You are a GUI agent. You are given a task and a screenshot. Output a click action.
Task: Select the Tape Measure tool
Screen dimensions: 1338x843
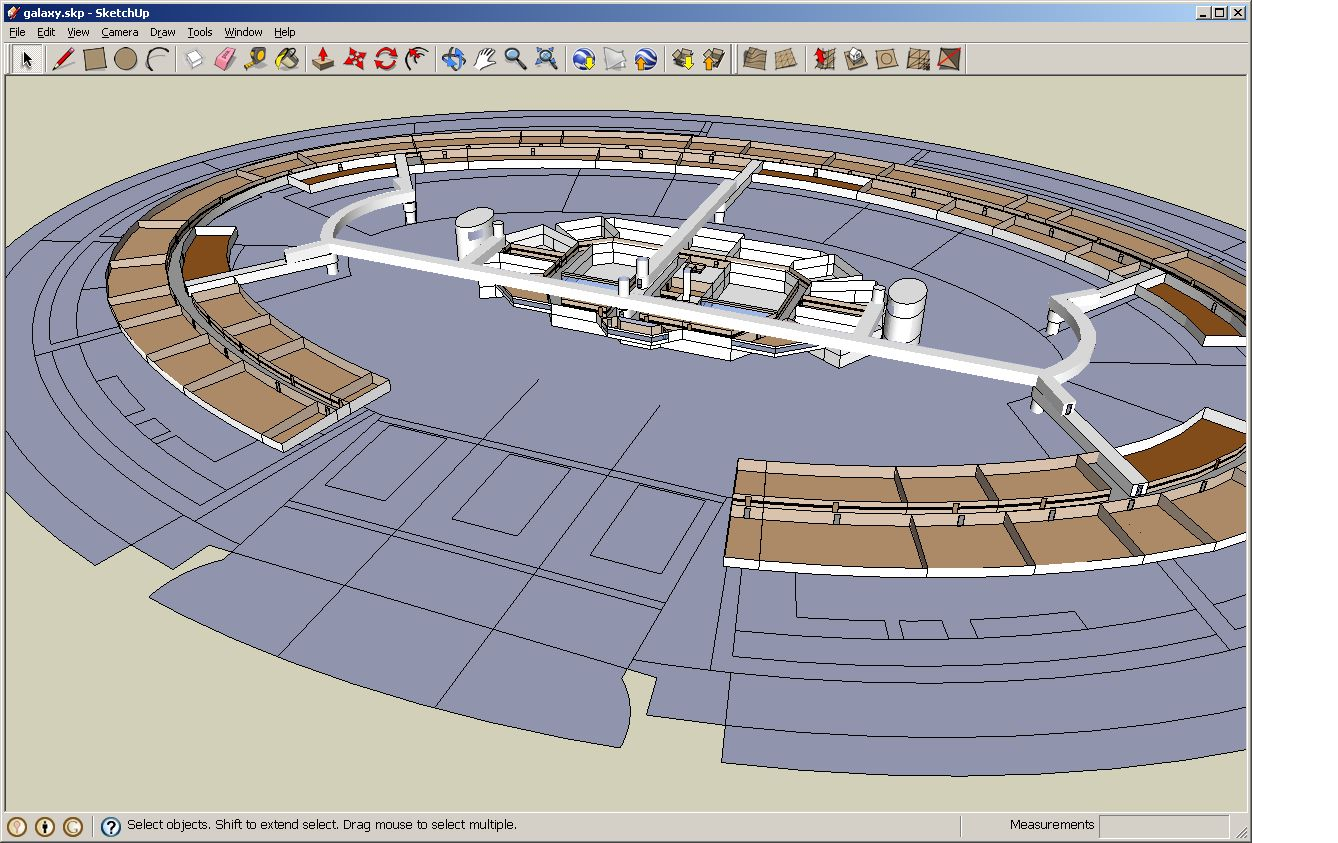[x=255, y=59]
